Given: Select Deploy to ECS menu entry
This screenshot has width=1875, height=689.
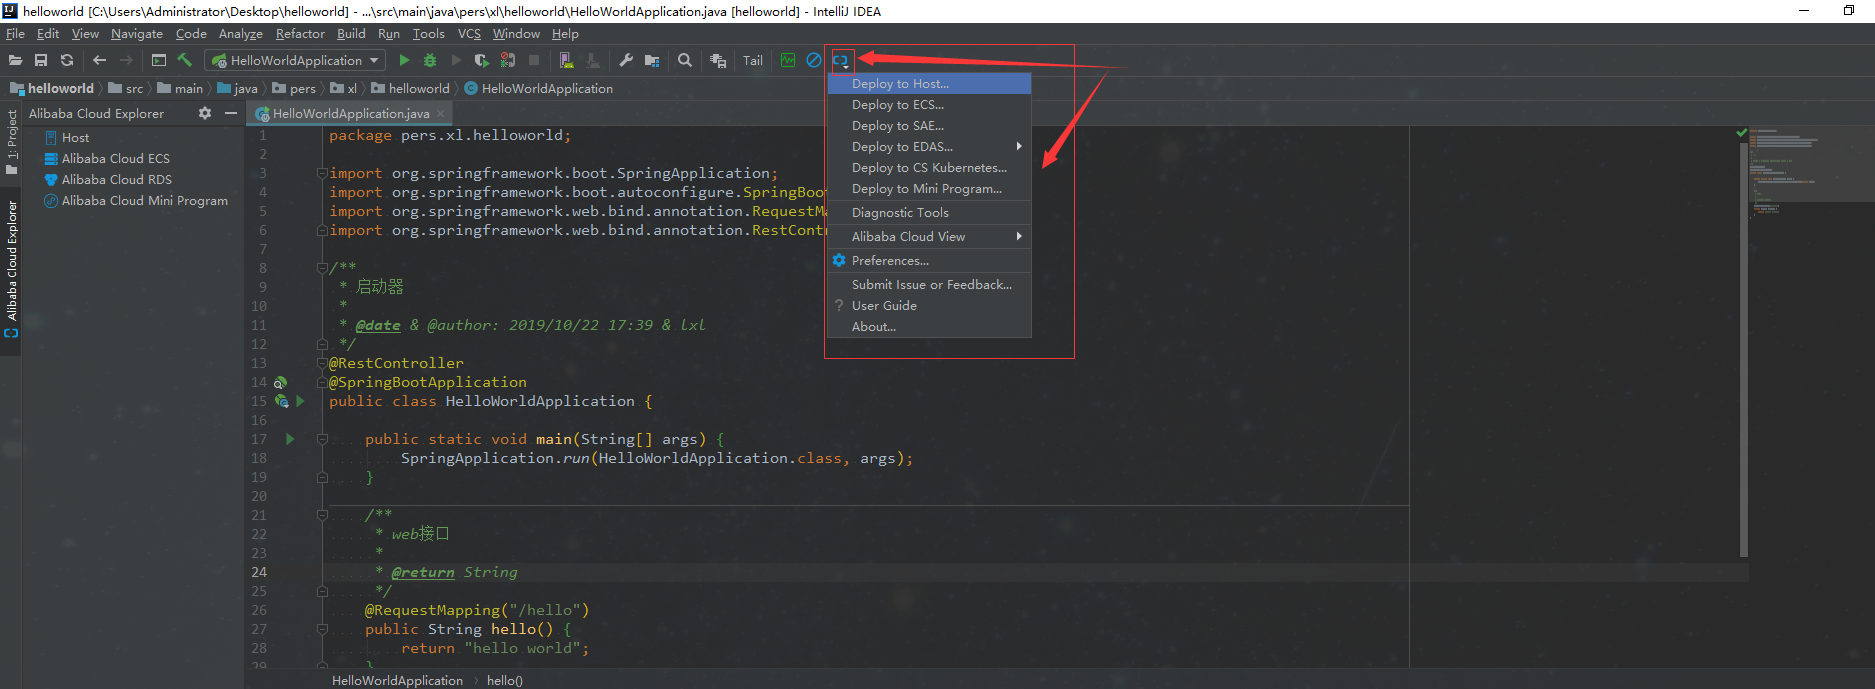Looking at the screenshot, I should click(x=929, y=104).
